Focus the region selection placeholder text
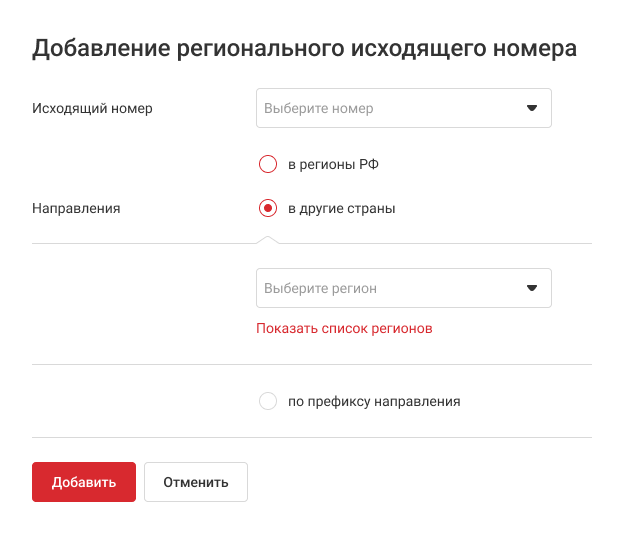 click(320, 288)
